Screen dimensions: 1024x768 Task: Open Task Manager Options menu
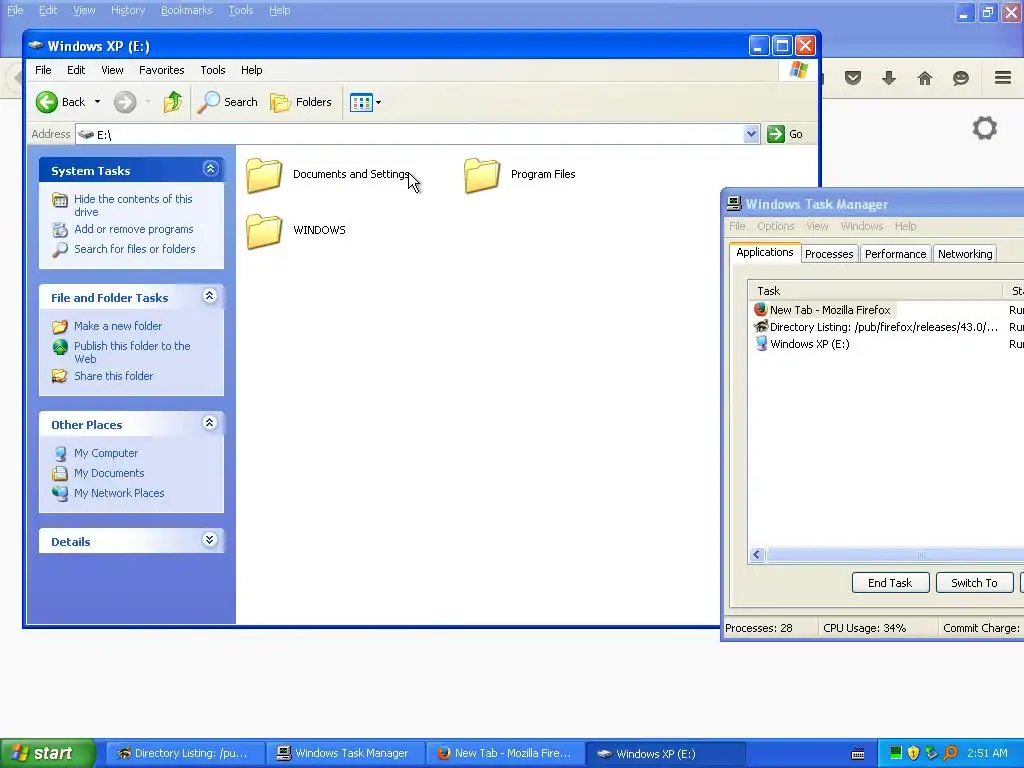click(x=776, y=226)
